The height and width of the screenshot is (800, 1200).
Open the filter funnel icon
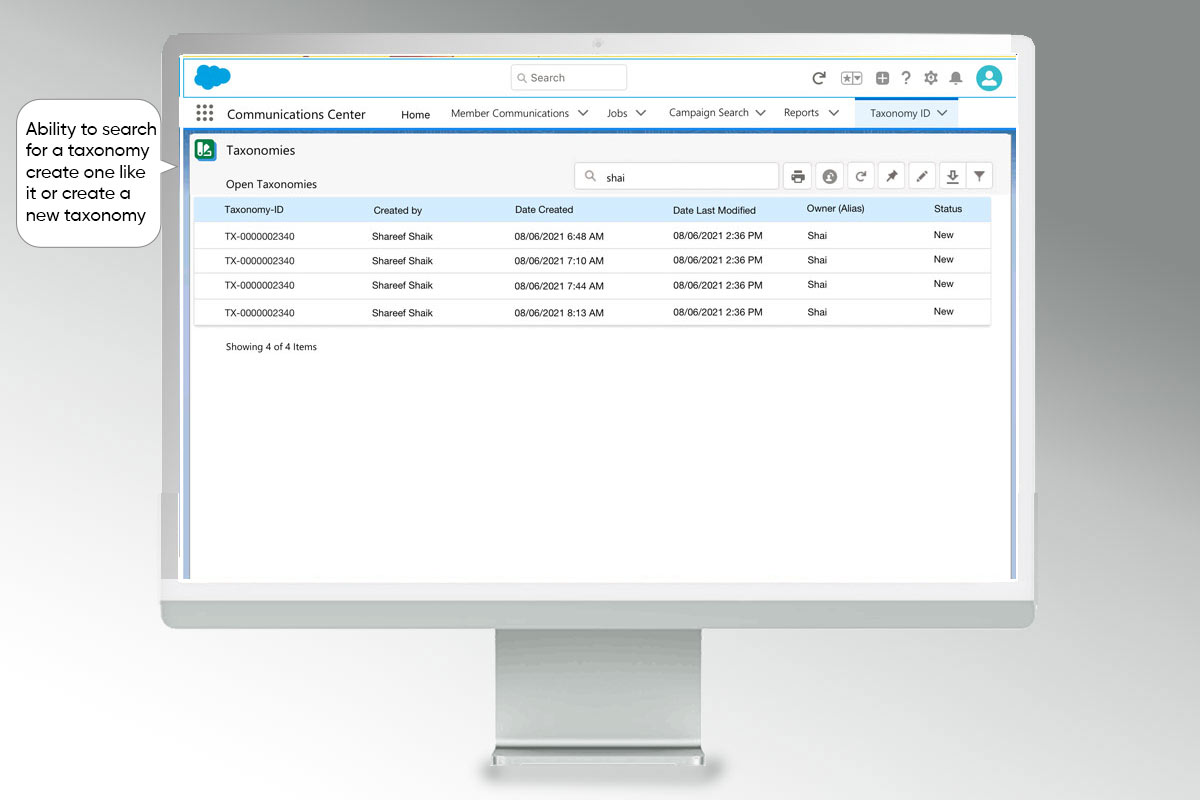pos(980,177)
